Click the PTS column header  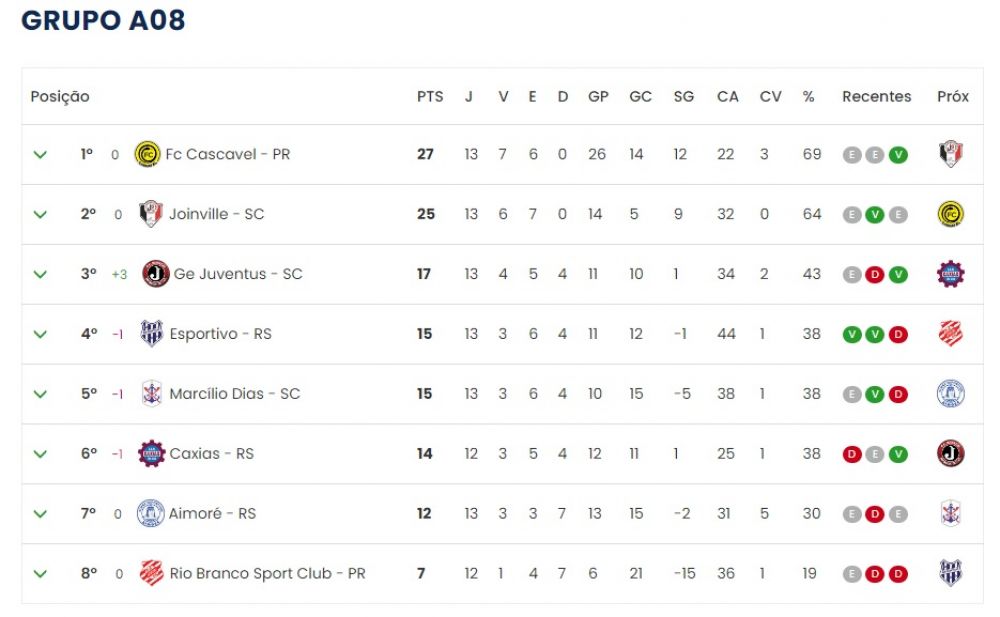click(x=430, y=97)
